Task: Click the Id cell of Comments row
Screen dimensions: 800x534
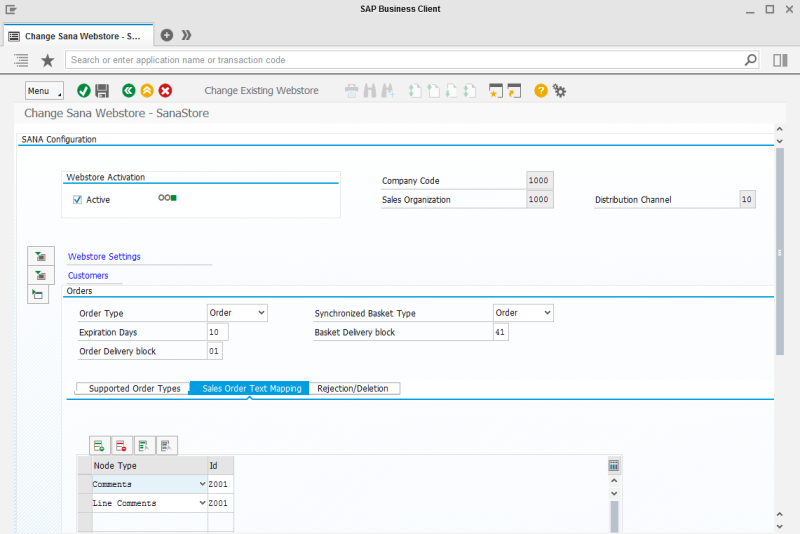Action: 220,484
